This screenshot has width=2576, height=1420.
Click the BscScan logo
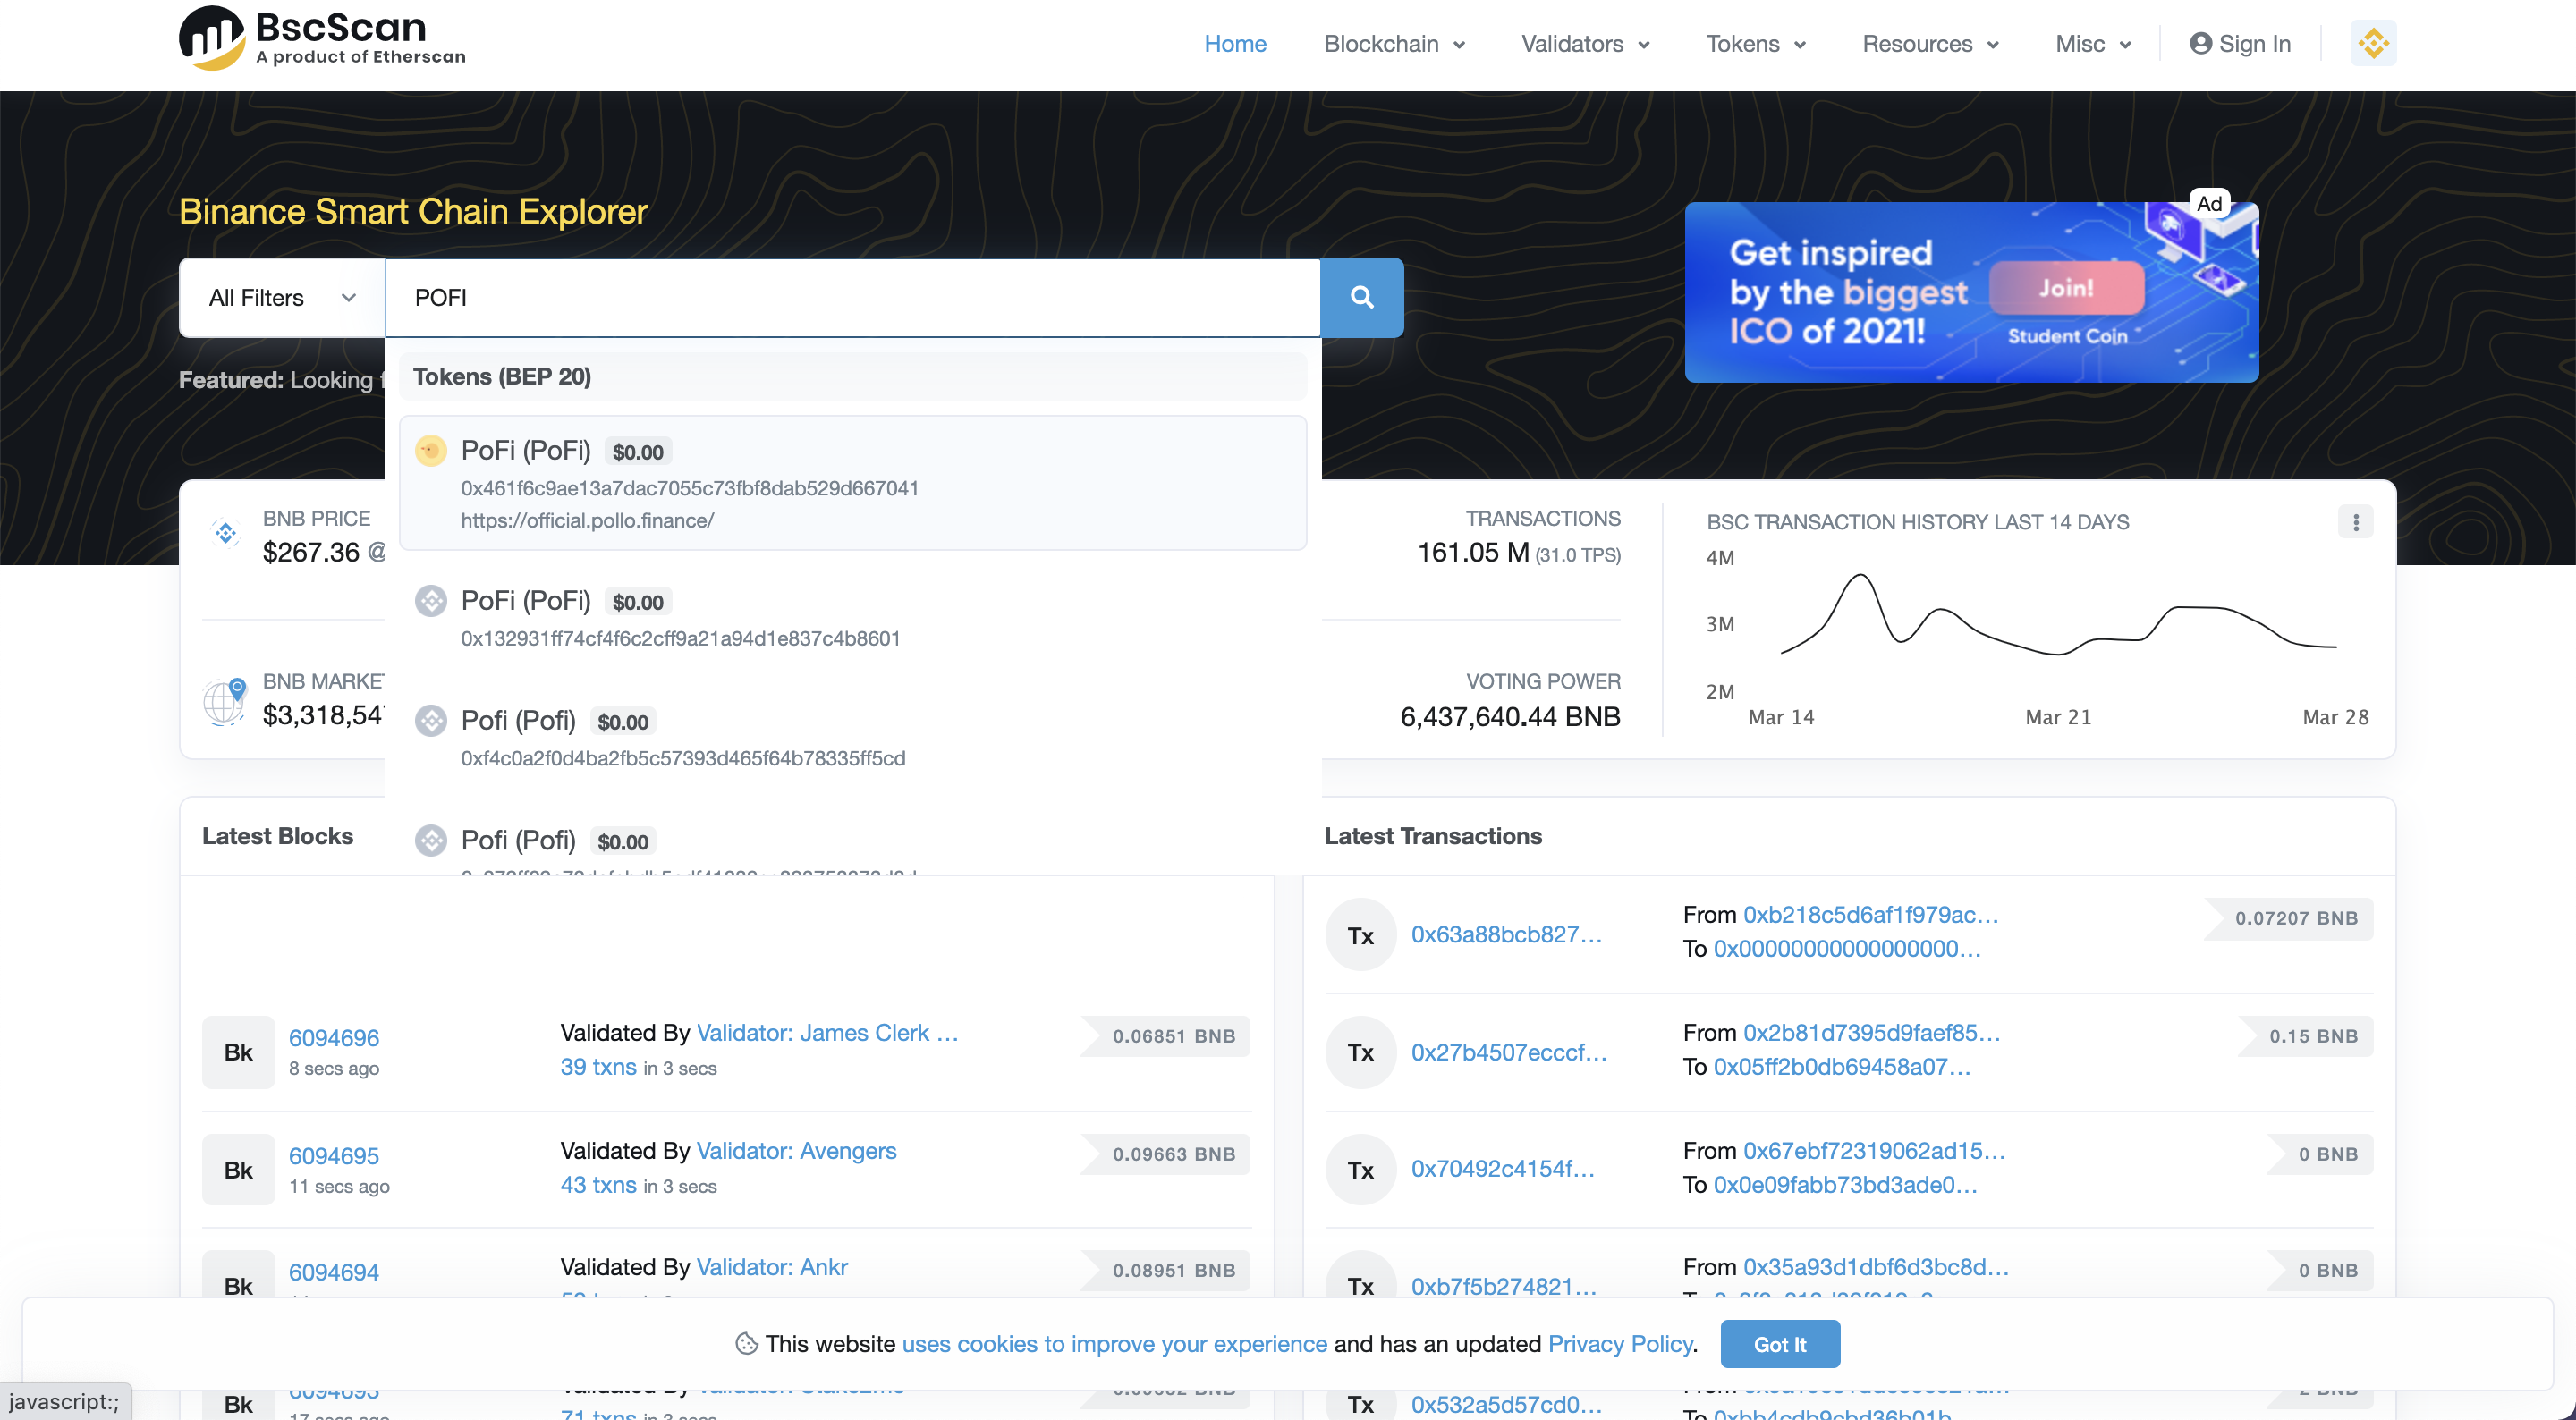click(322, 40)
